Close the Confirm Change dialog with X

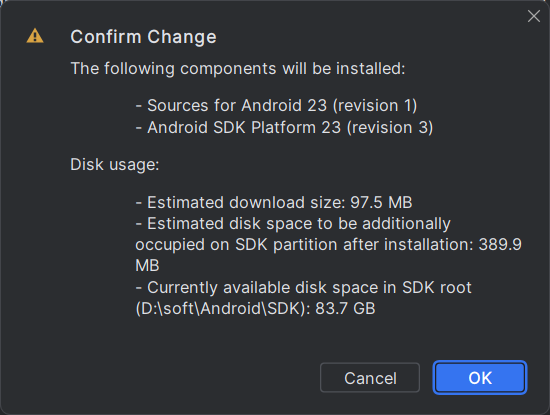click(534, 16)
